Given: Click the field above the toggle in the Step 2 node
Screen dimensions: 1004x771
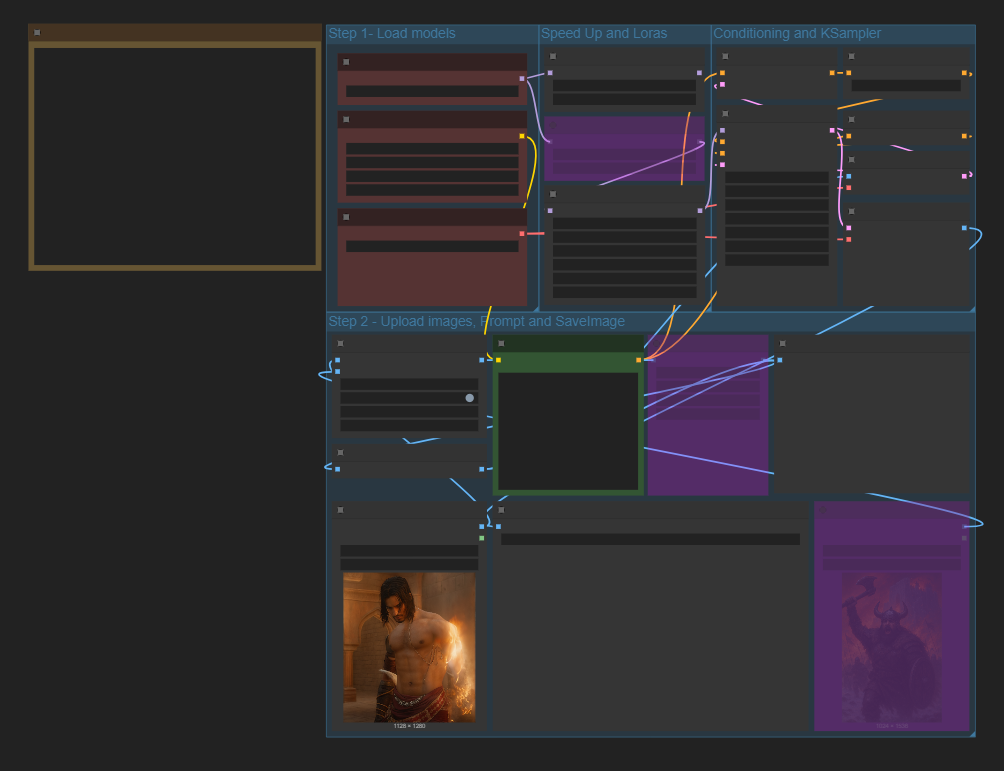Looking at the screenshot, I should (x=409, y=384).
